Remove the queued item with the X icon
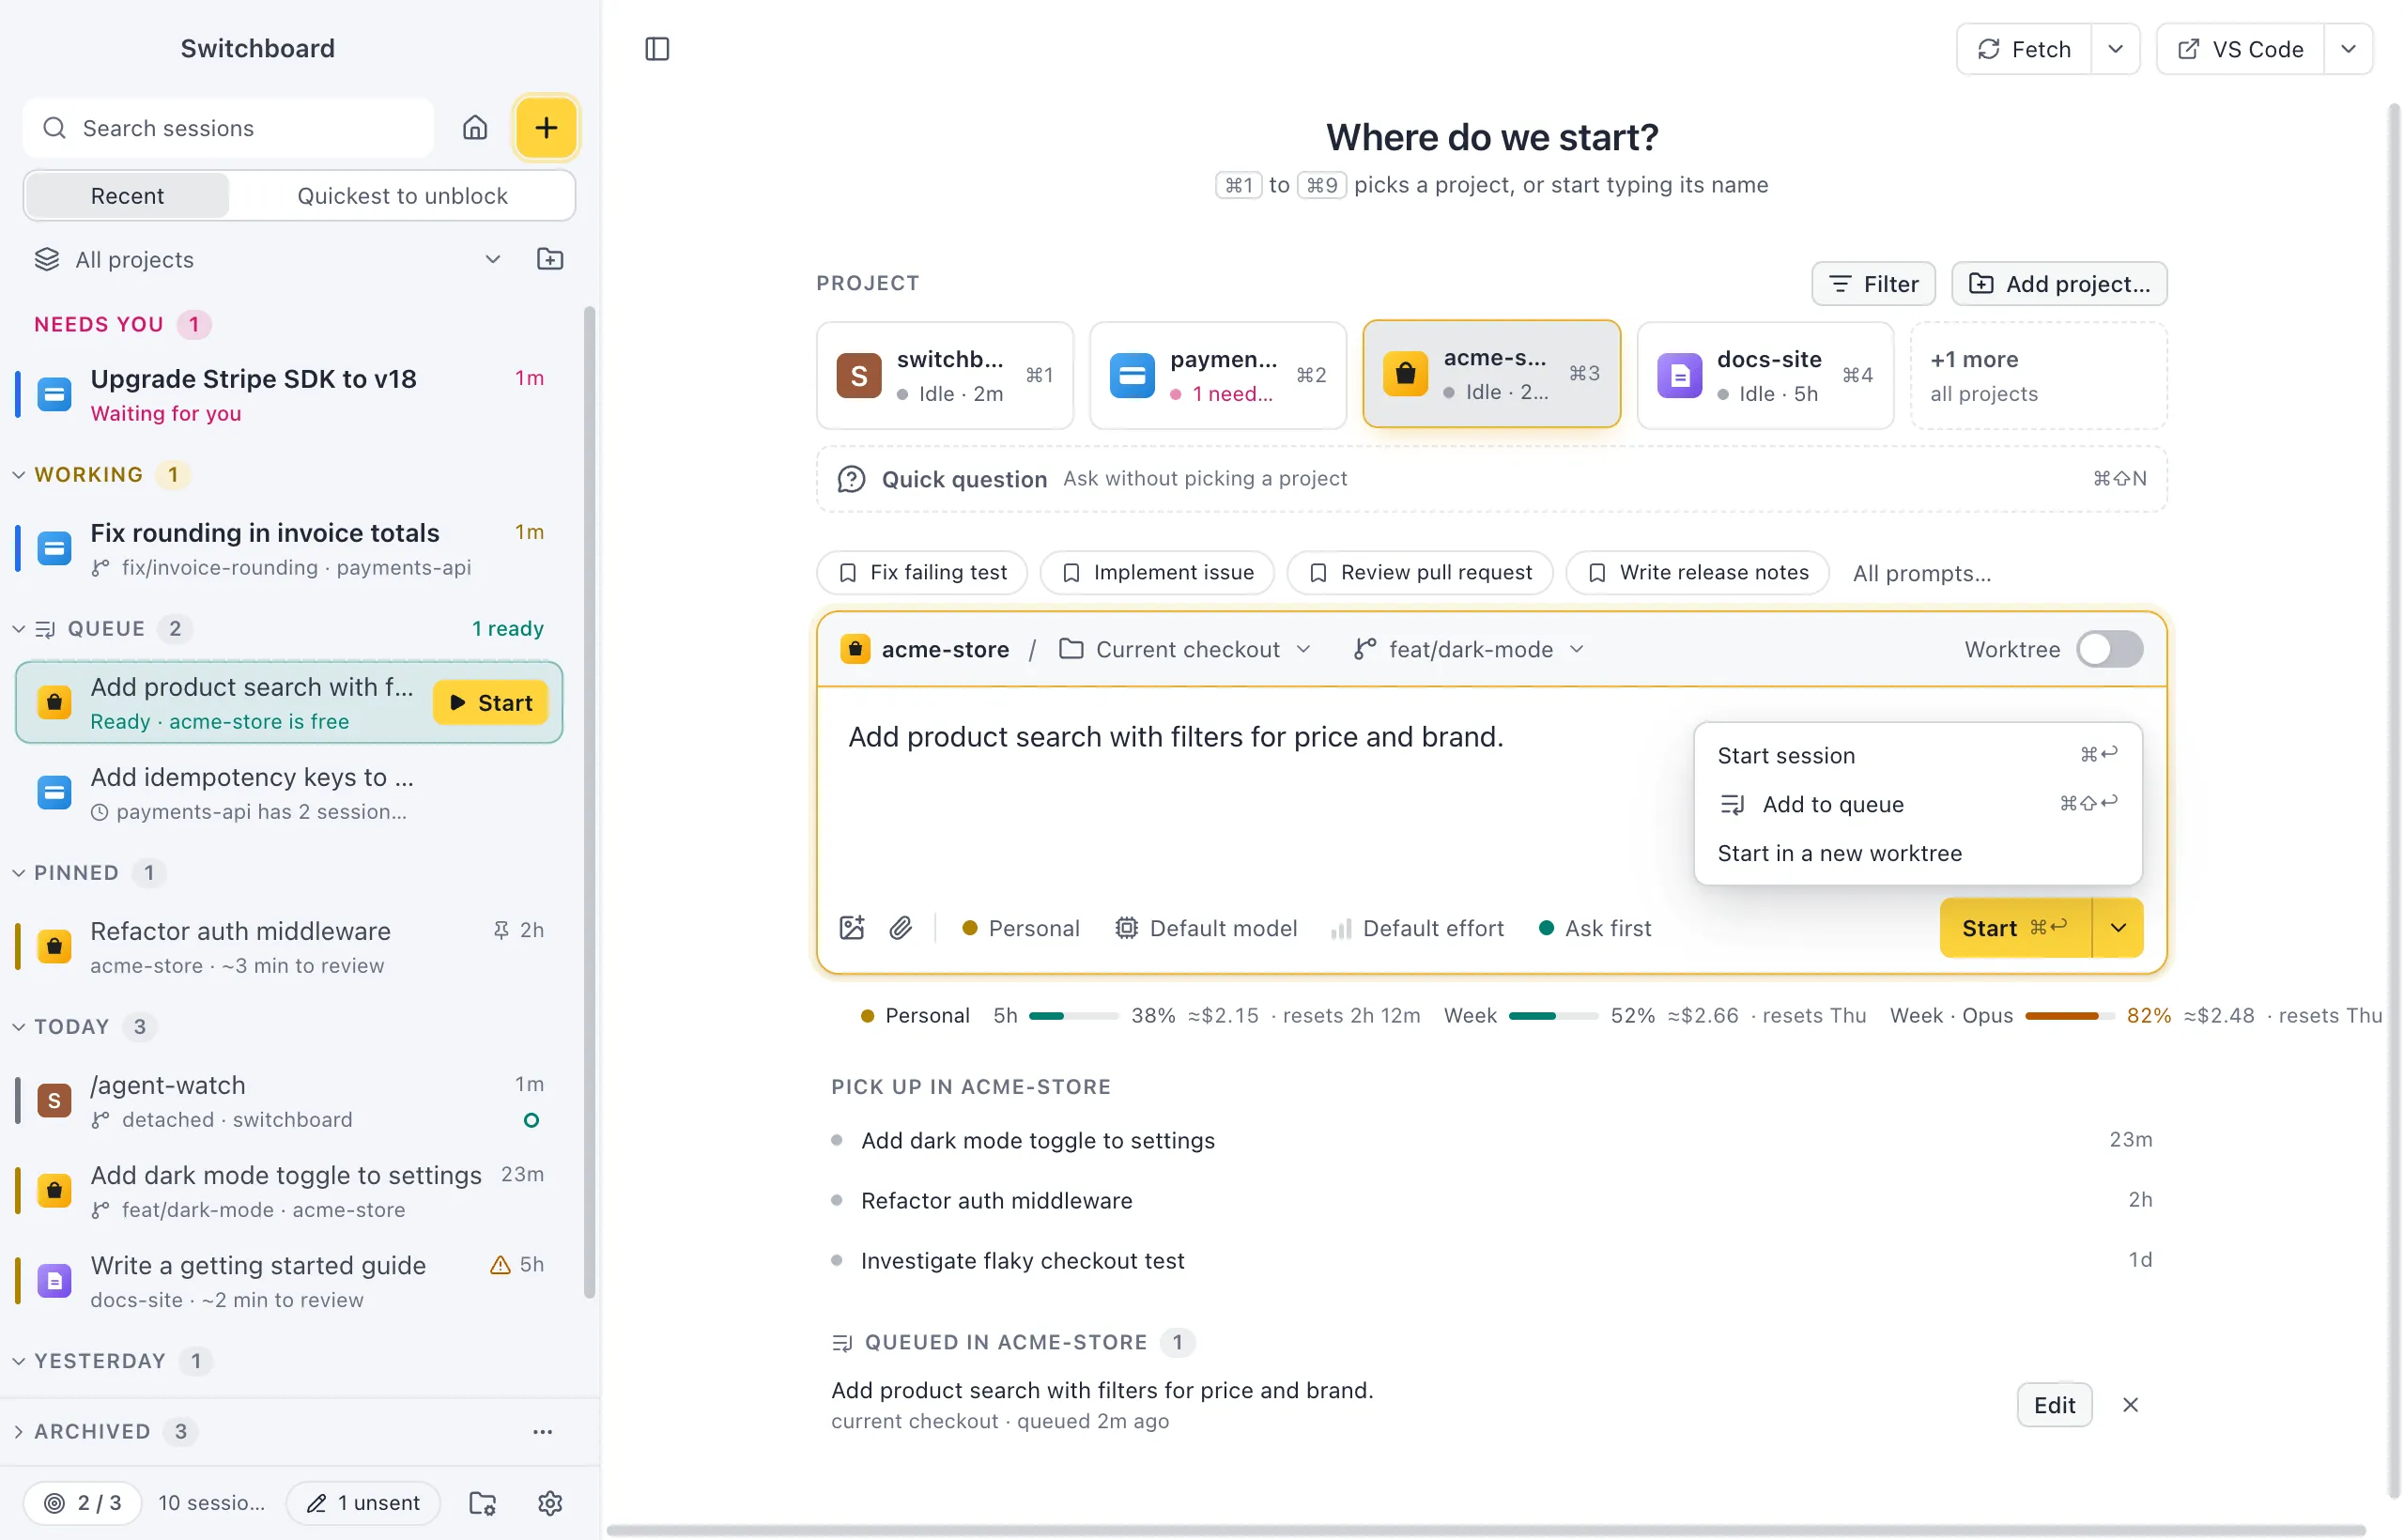The width and height of the screenshot is (2404, 1540). (x=2130, y=1404)
